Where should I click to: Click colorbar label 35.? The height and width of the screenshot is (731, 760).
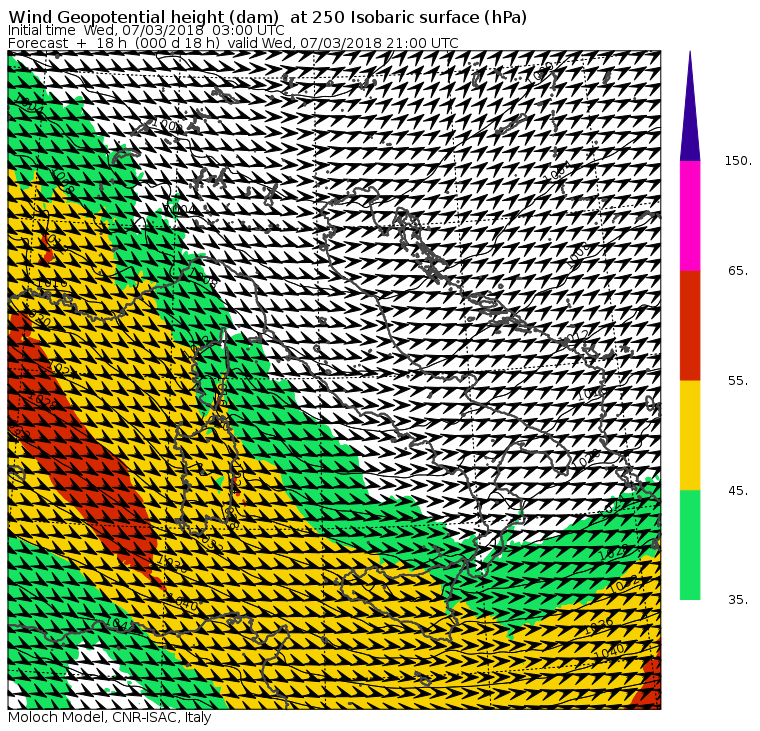[738, 600]
